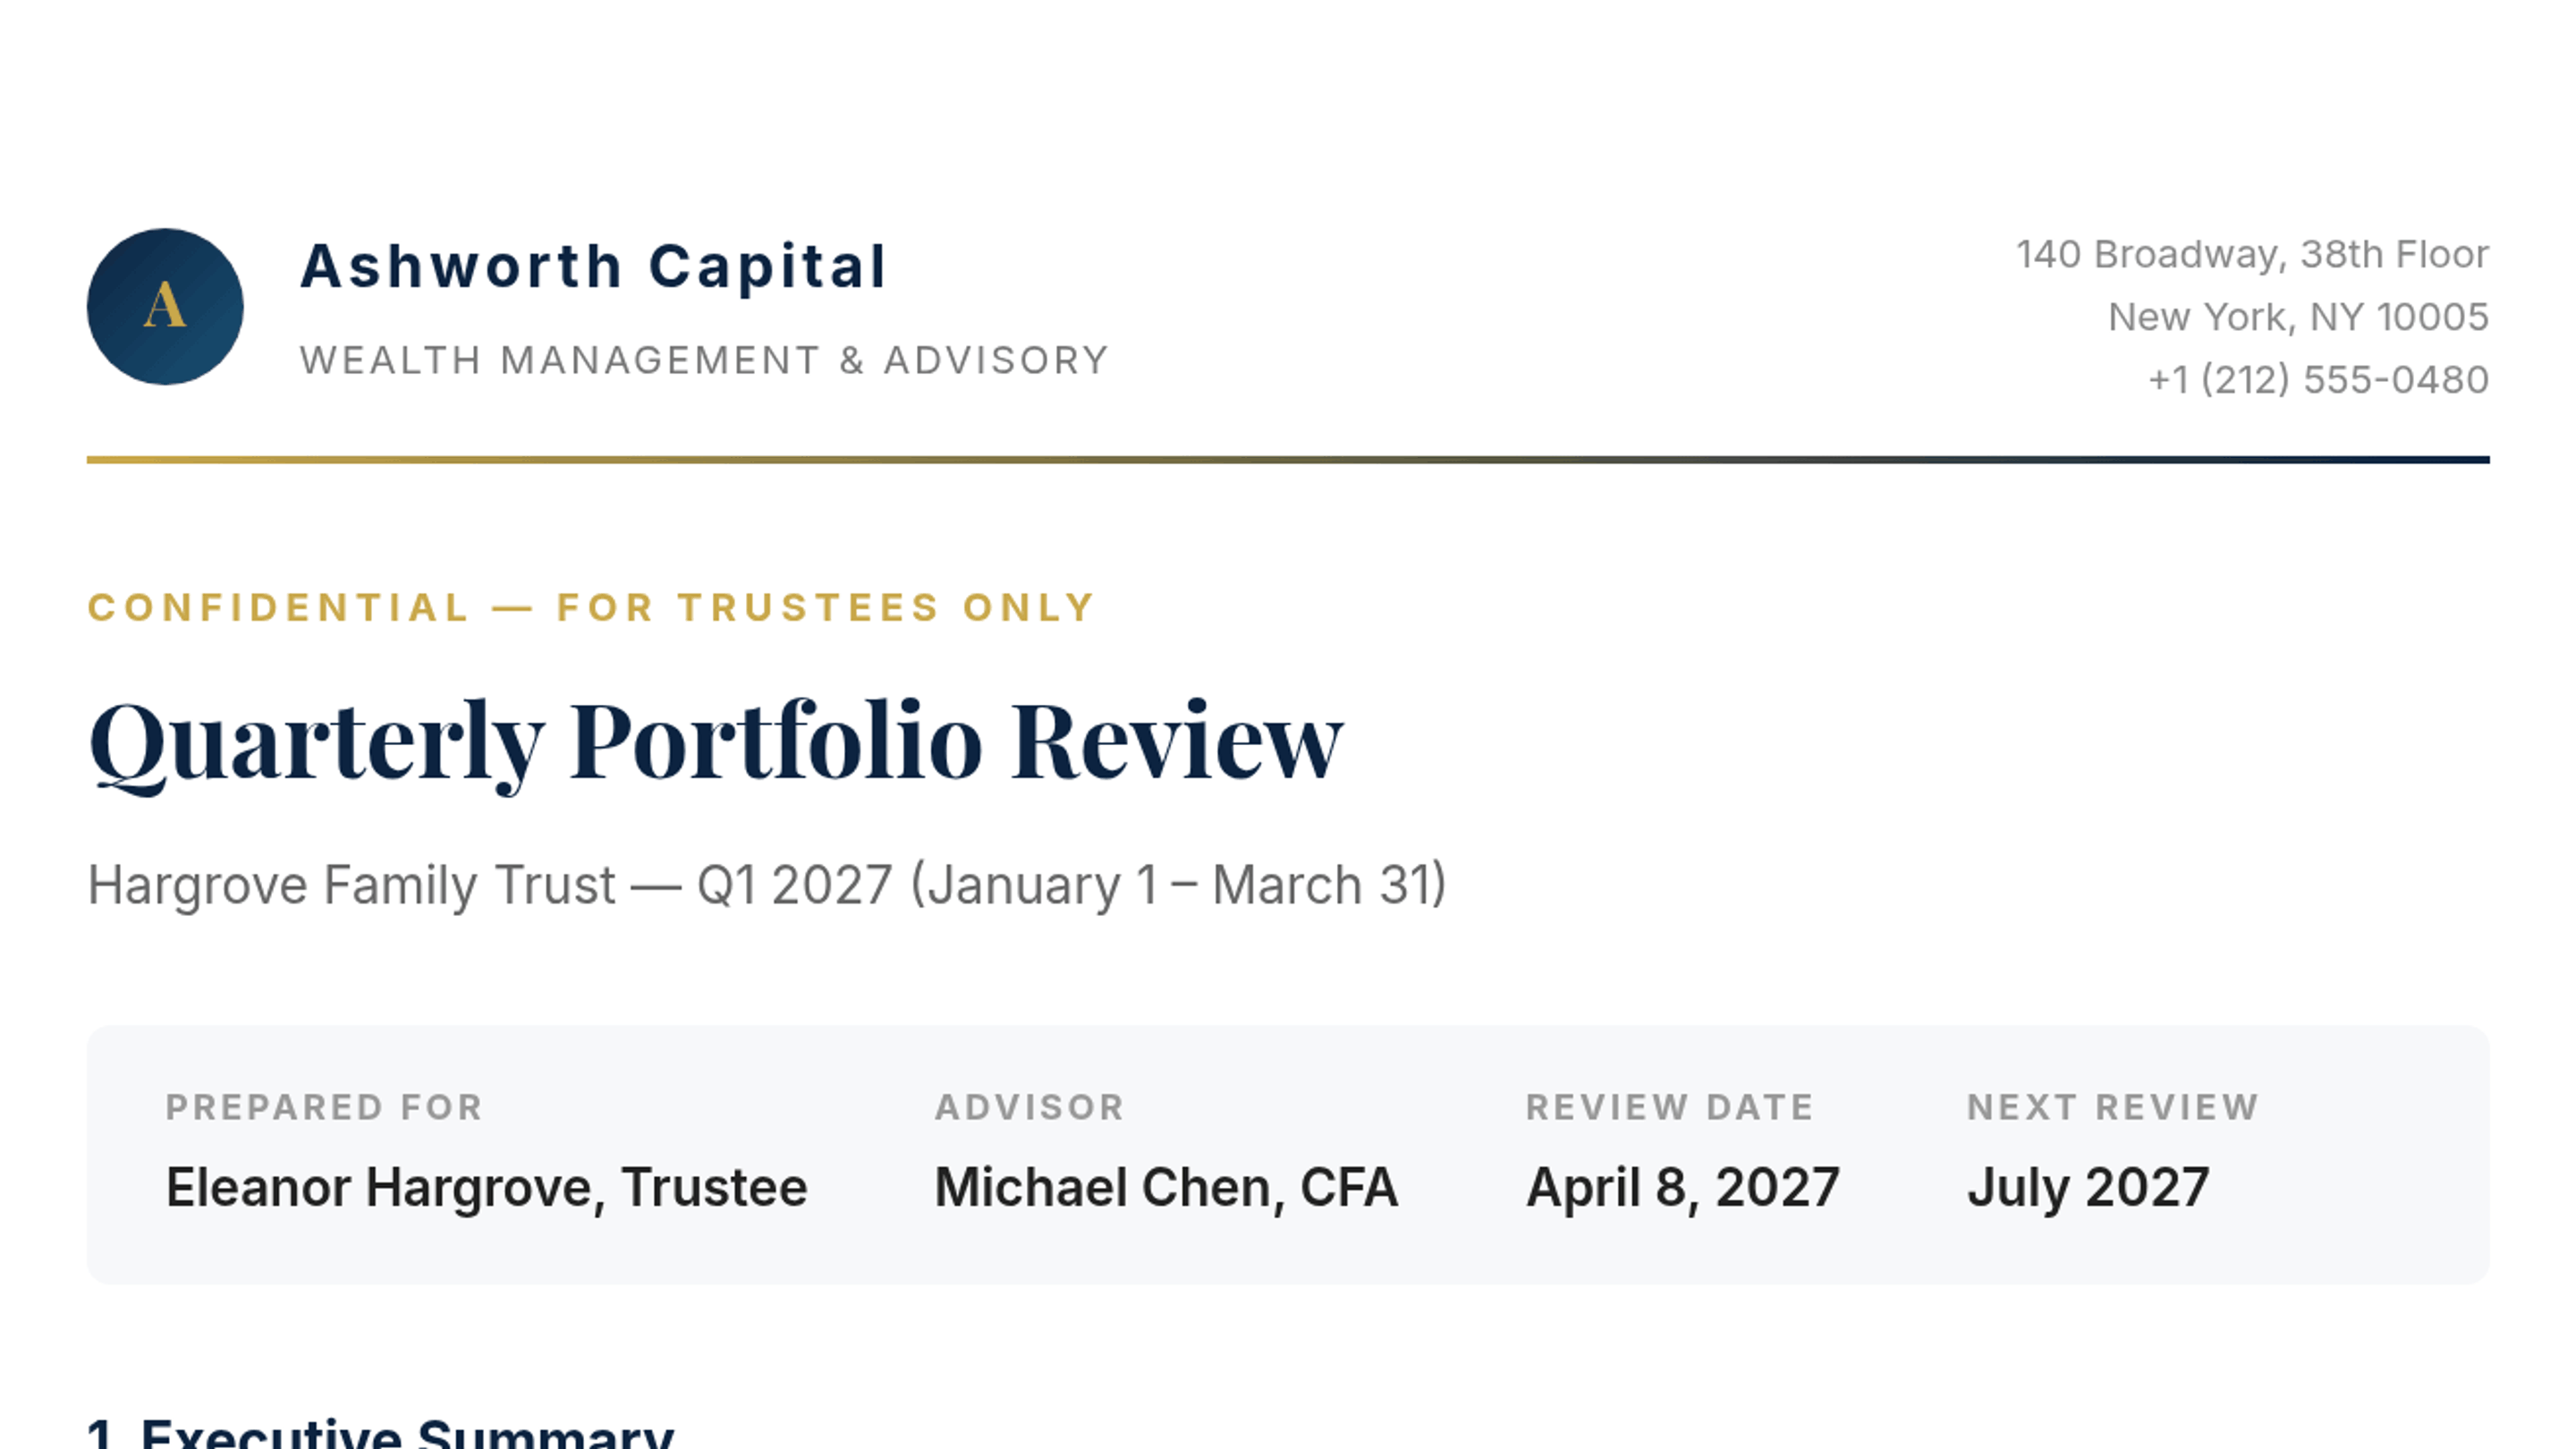The image size is (2576, 1449).
Task: Click the Review Date label
Action: click(1669, 1107)
